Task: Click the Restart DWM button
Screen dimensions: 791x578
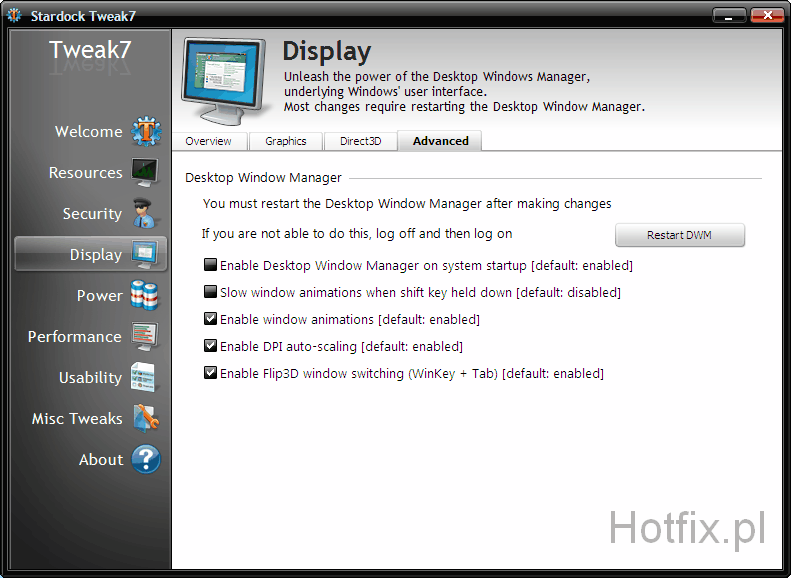Action: [x=680, y=235]
